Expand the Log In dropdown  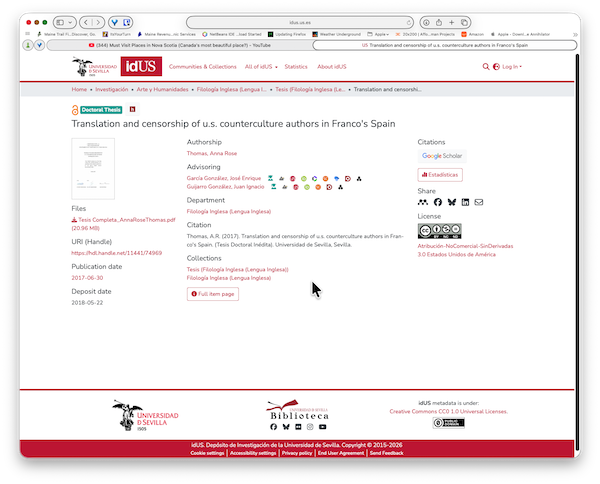(x=512, y=67)
